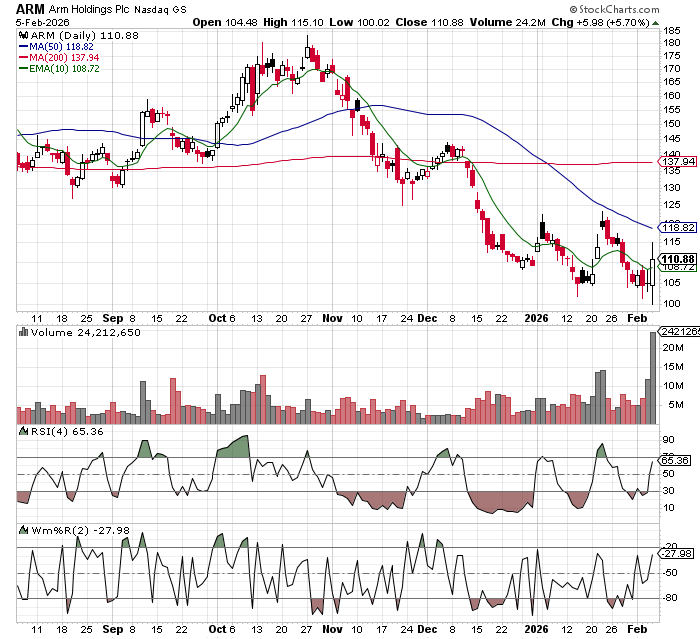
Task: Click the Oct 6 label on price axis
Action: pos(222,318)
